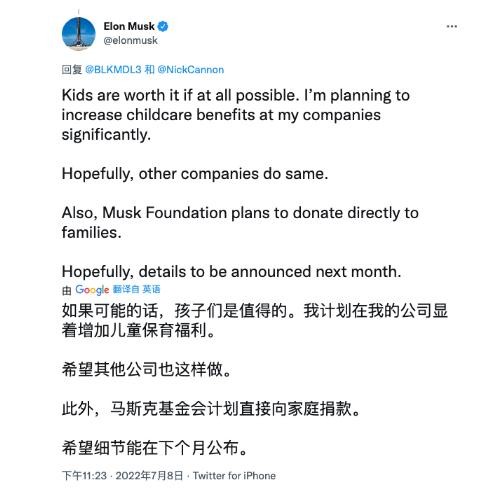Click the translated line starting 此外,马斯克基金会
Screen dimensions: 500x500
pos(211,409)
